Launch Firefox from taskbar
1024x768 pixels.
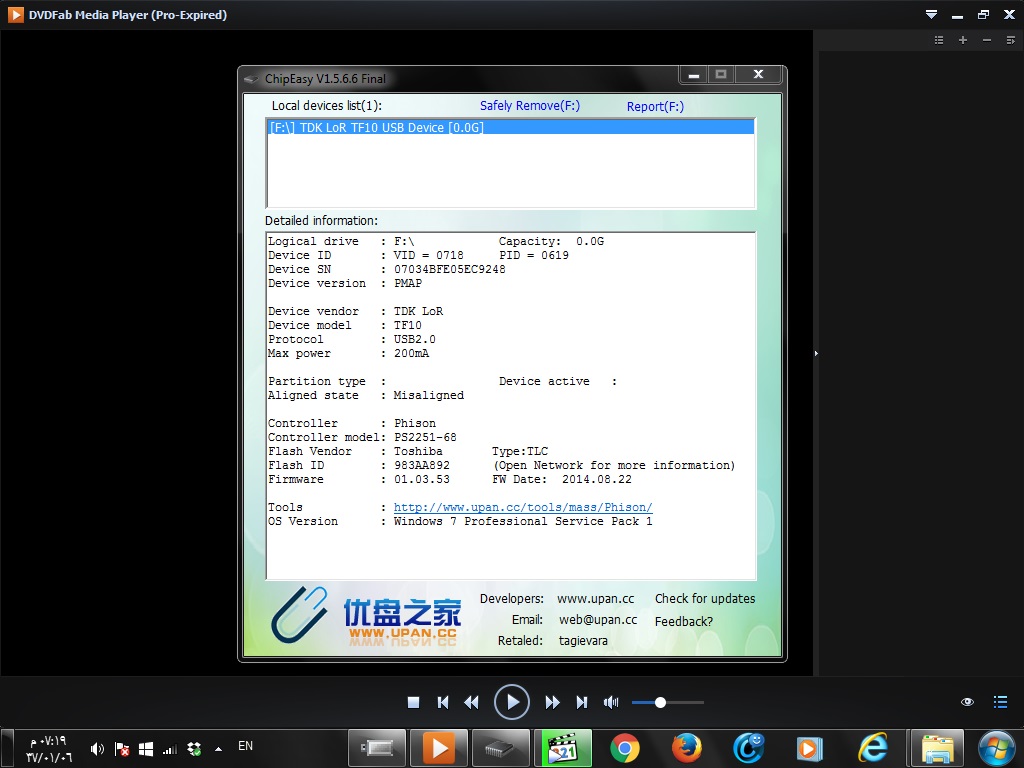pos(686,748)
